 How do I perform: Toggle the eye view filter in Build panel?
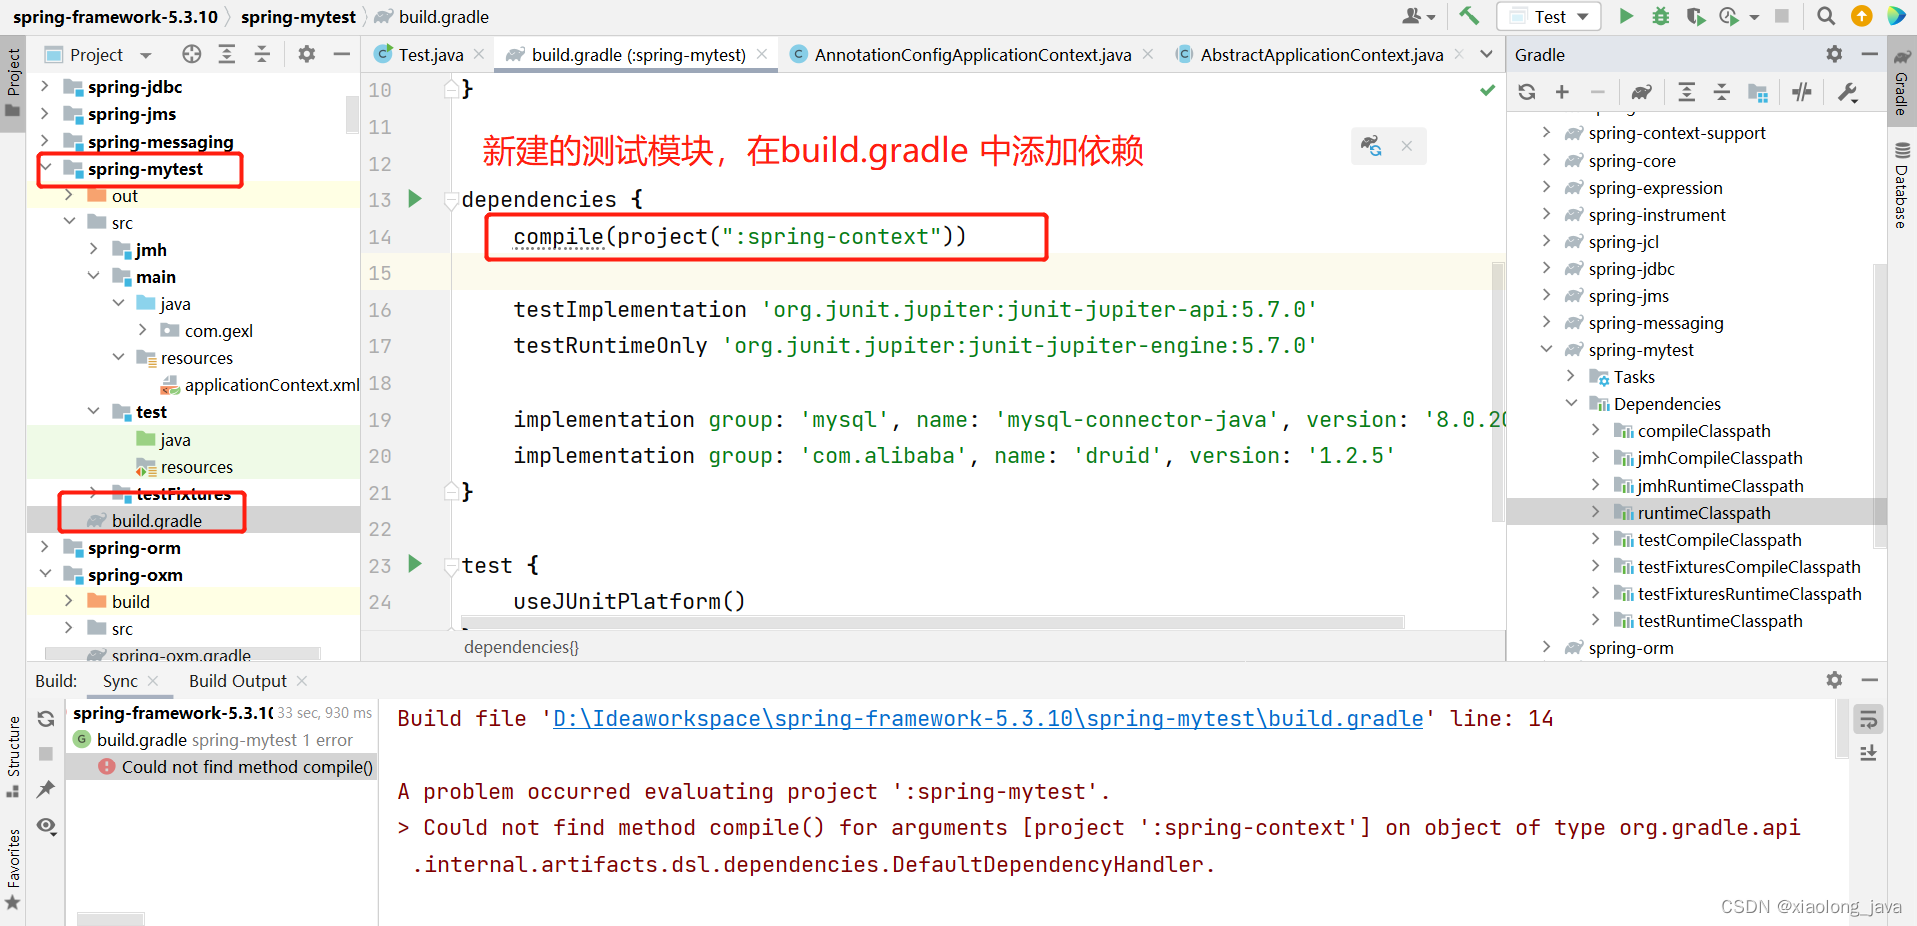(46, 826)
